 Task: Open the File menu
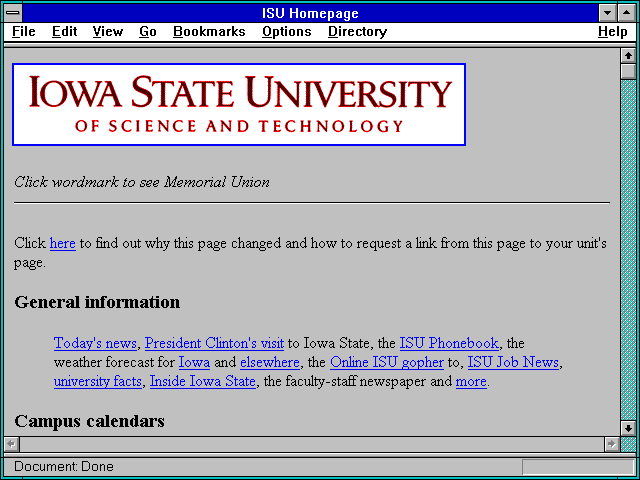(x=24, y=31)
